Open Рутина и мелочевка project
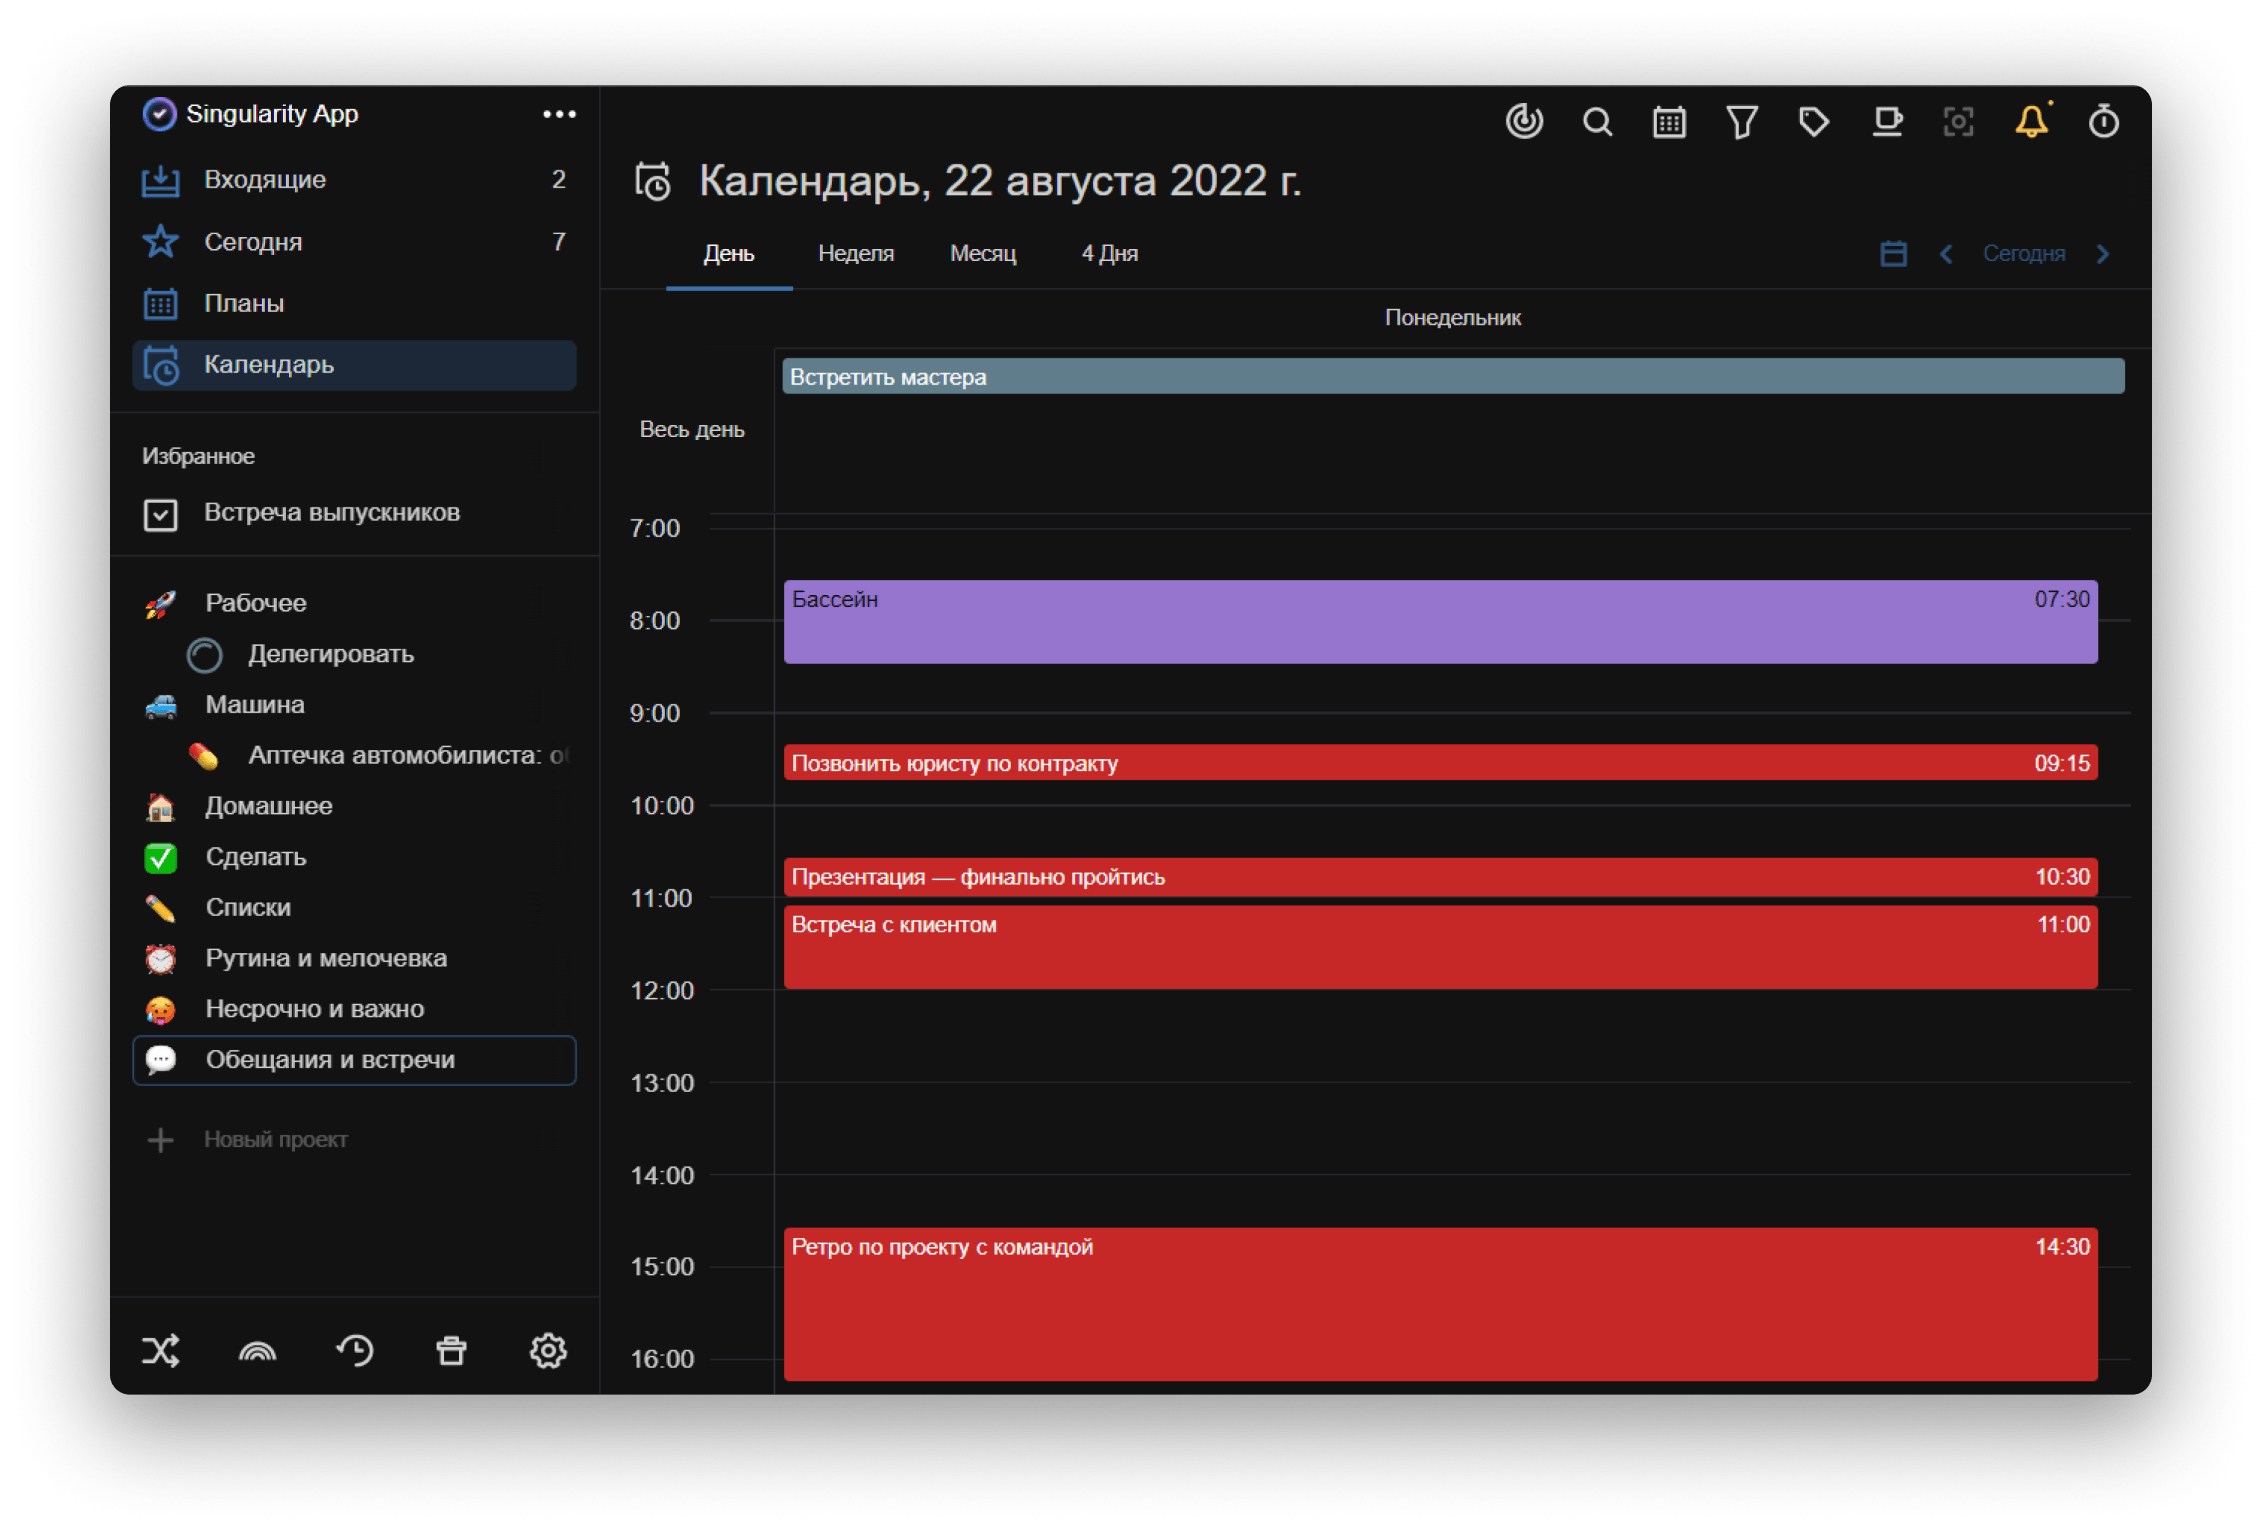 pyautogui.click(x=354, y=959)
